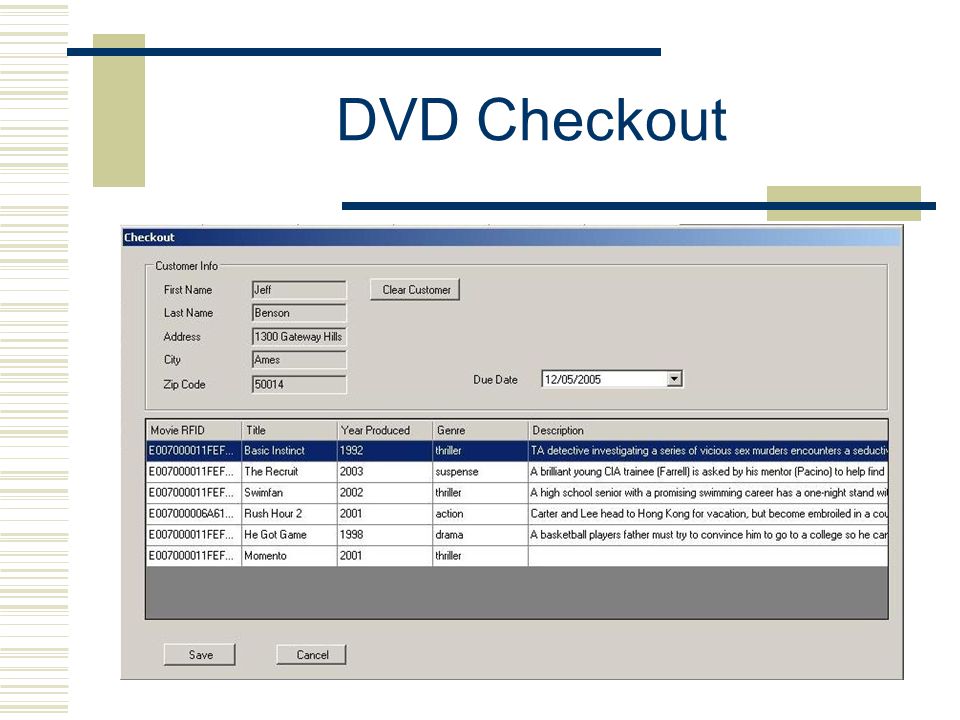Cancel the checkout dialog
This screenshot has height=720, width=960.
pos(312,654)
